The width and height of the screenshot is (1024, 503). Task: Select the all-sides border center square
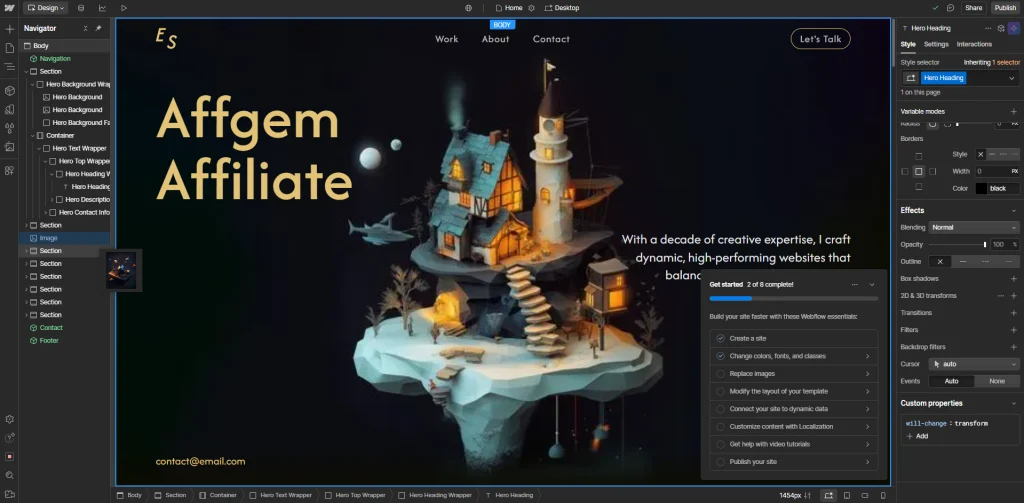[x=919, y=171]
